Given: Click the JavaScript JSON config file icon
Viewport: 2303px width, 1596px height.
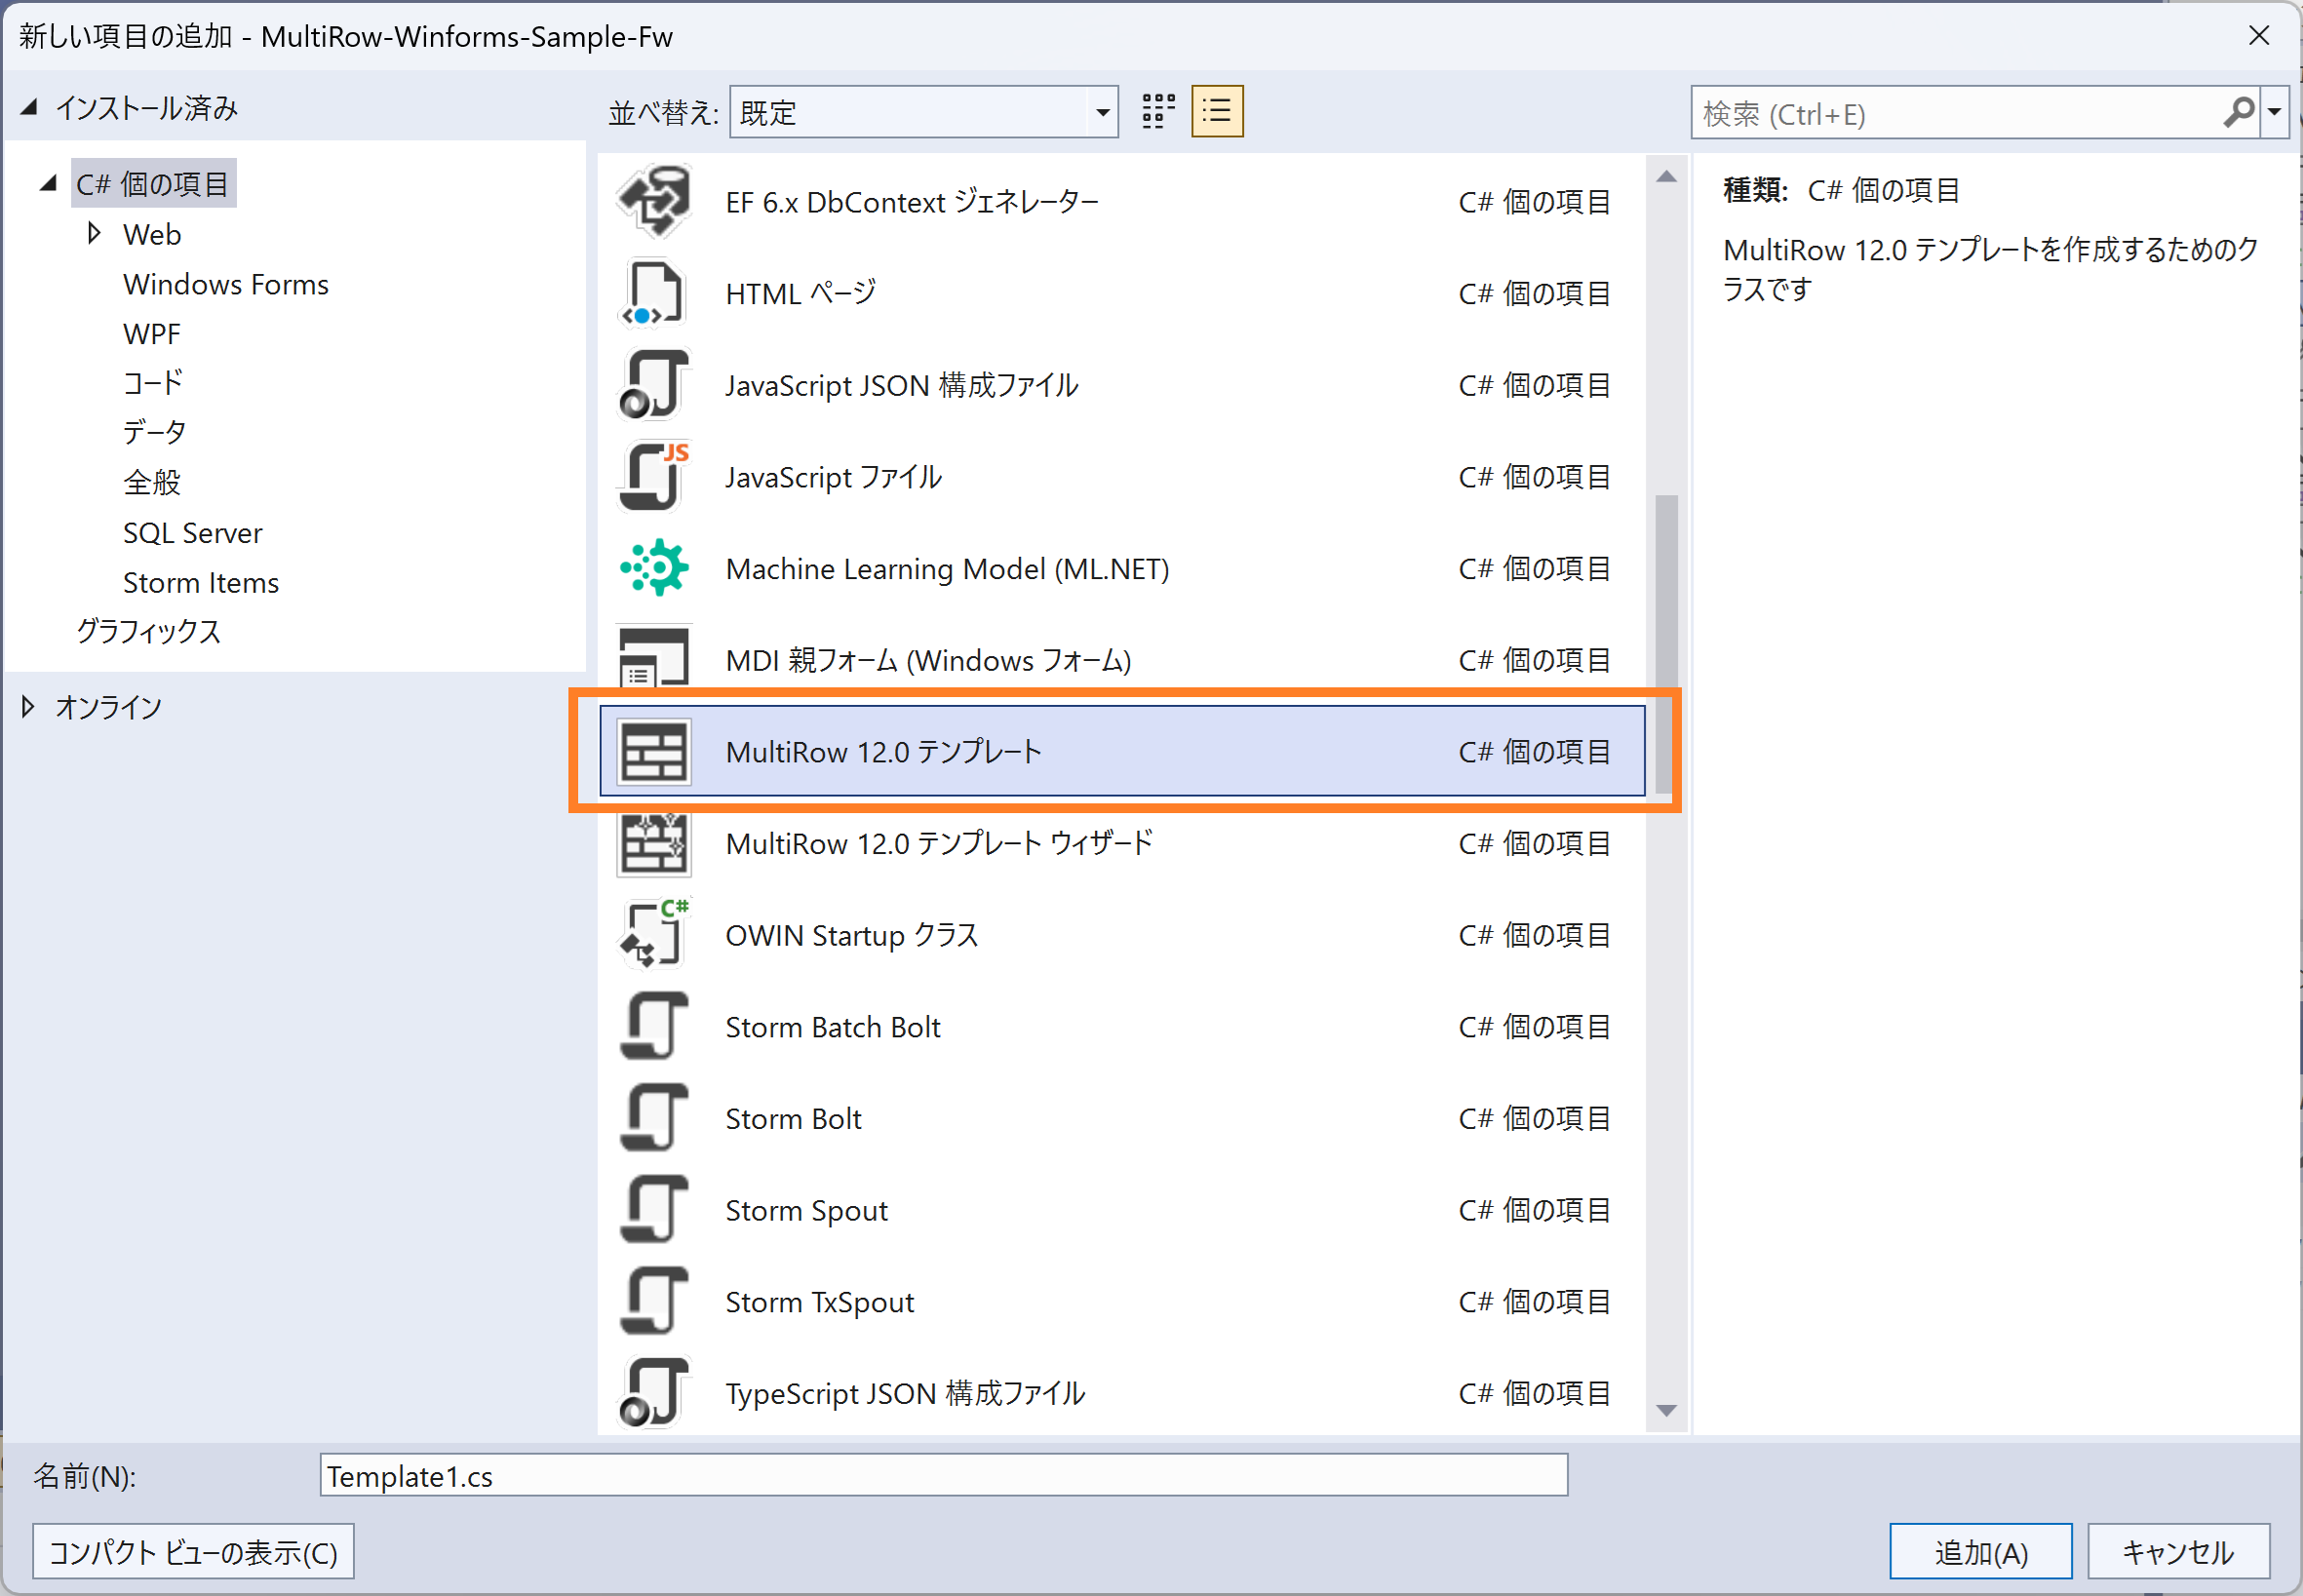Looking at the screenshot, I should click(654, 385).
